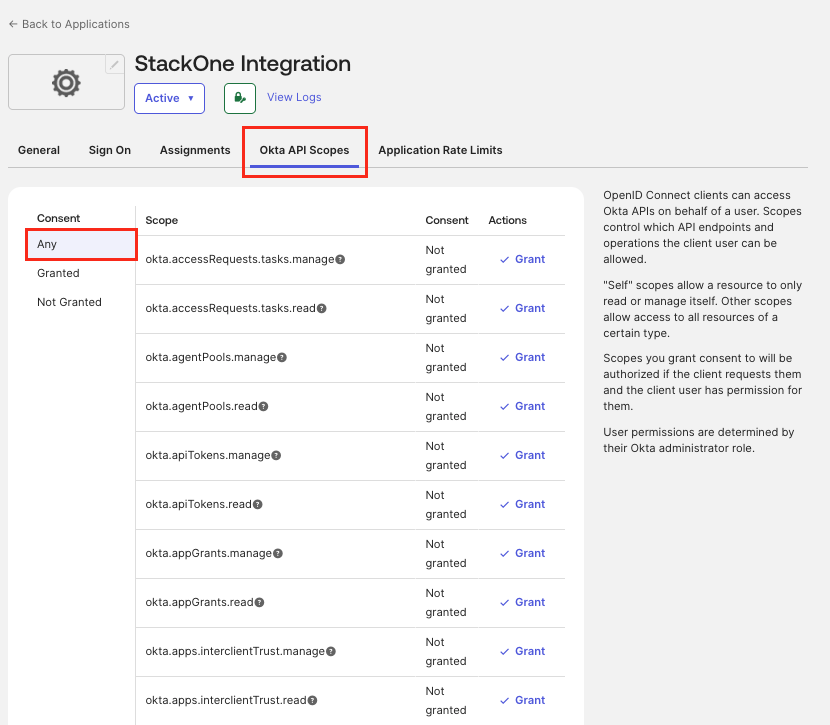The width and height of the screenshot is (830, 725).
Task: Show help icon for okta.apps.interclientTrust.read
Action: [312, 700]
